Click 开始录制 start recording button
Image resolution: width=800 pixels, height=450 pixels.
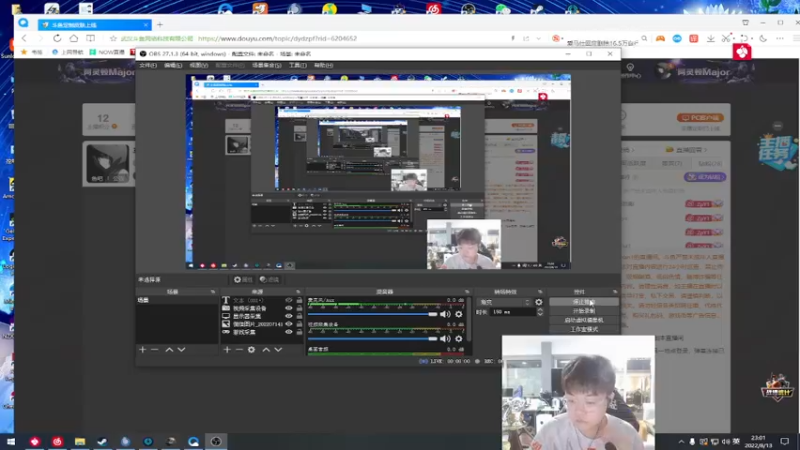click(x=584, y=311)
